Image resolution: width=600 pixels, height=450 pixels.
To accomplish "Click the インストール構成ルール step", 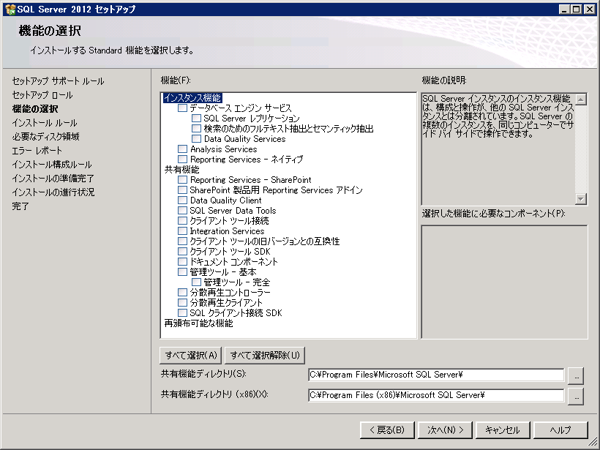I will tap(52, 165).
